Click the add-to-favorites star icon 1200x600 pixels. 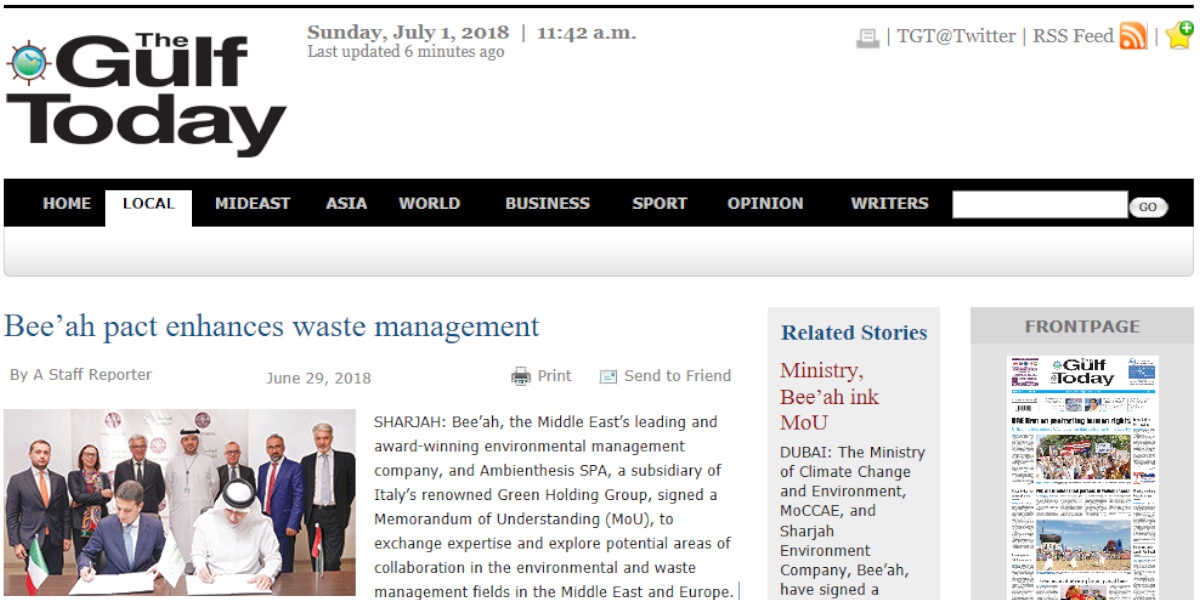coord(1179,35)
